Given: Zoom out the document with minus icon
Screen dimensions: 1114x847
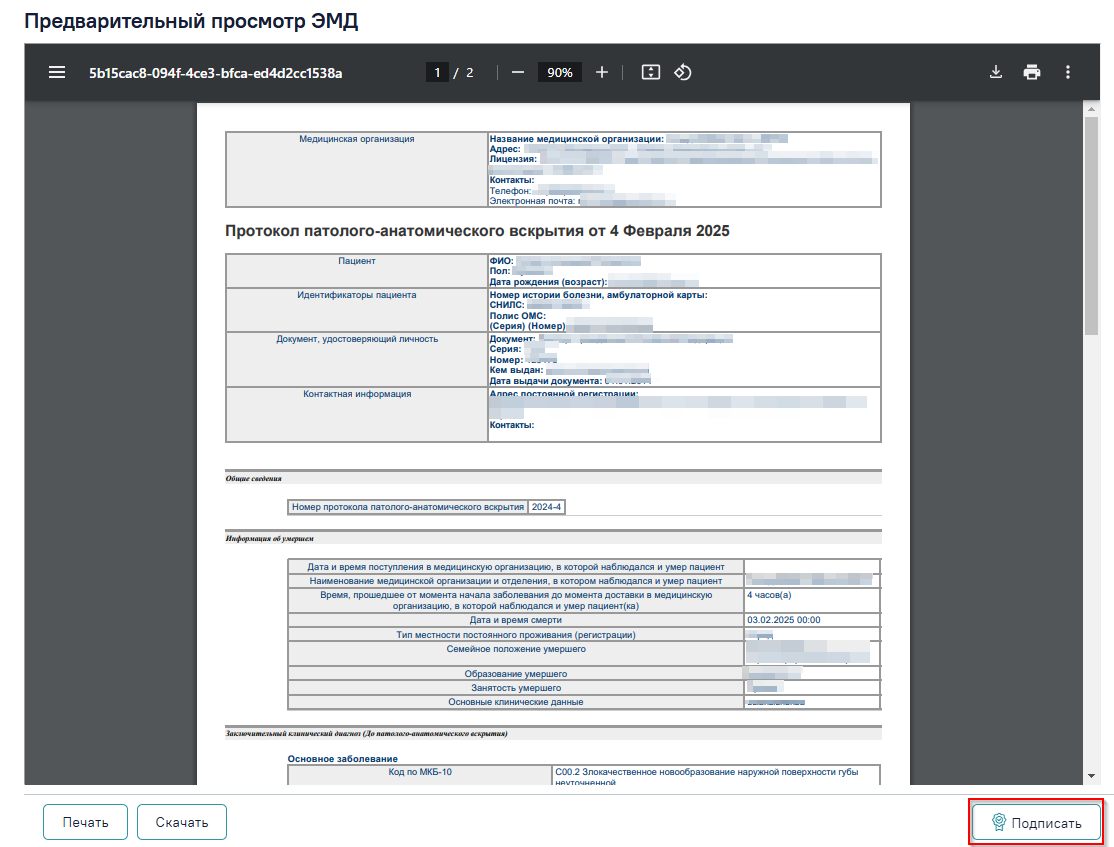Looking at the screenshot, I should [518, 72].
